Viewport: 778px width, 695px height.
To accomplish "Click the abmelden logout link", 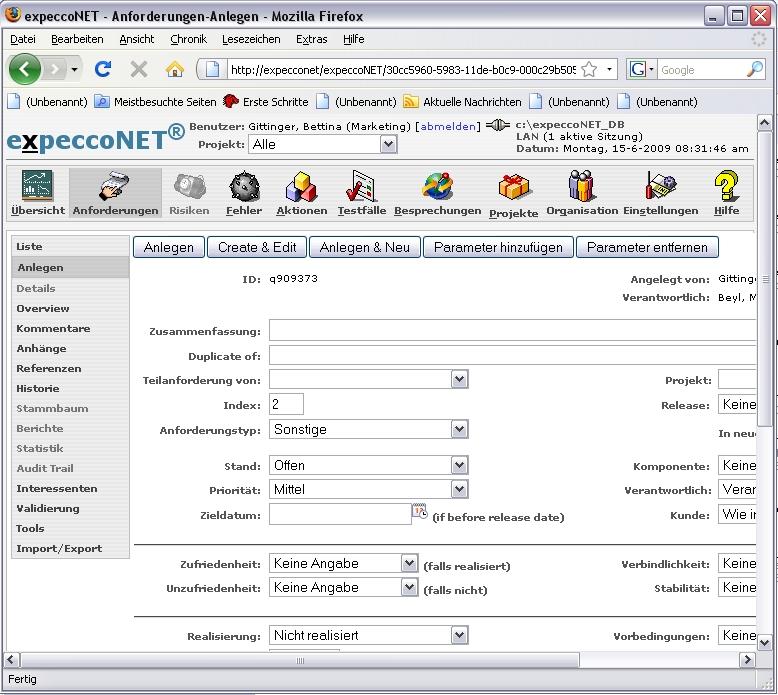I will pos(446,127).
